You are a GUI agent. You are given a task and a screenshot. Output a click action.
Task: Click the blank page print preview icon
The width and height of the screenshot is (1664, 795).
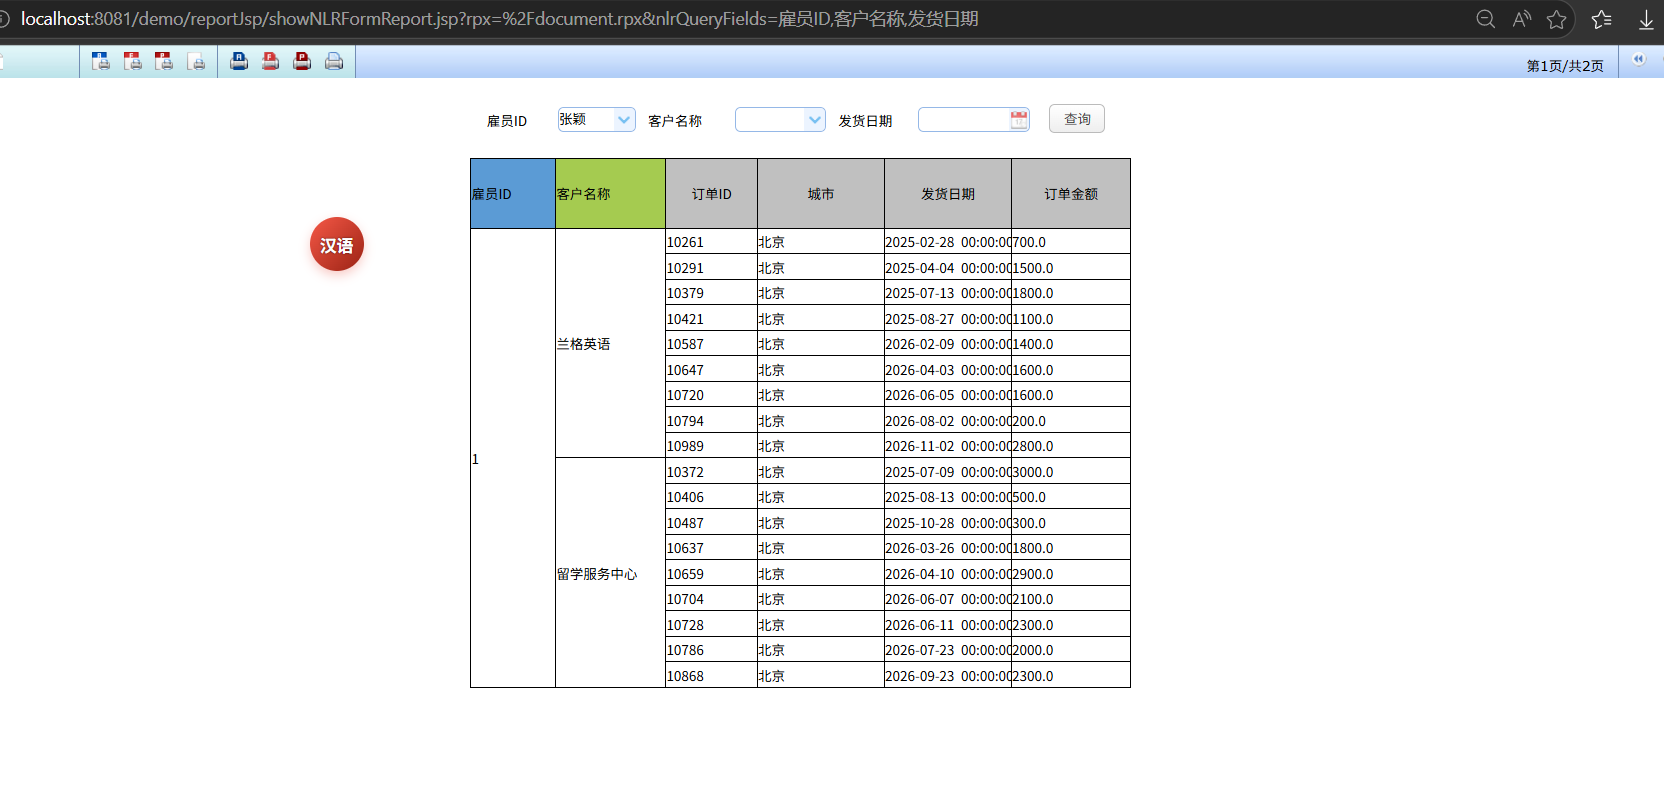197,61
